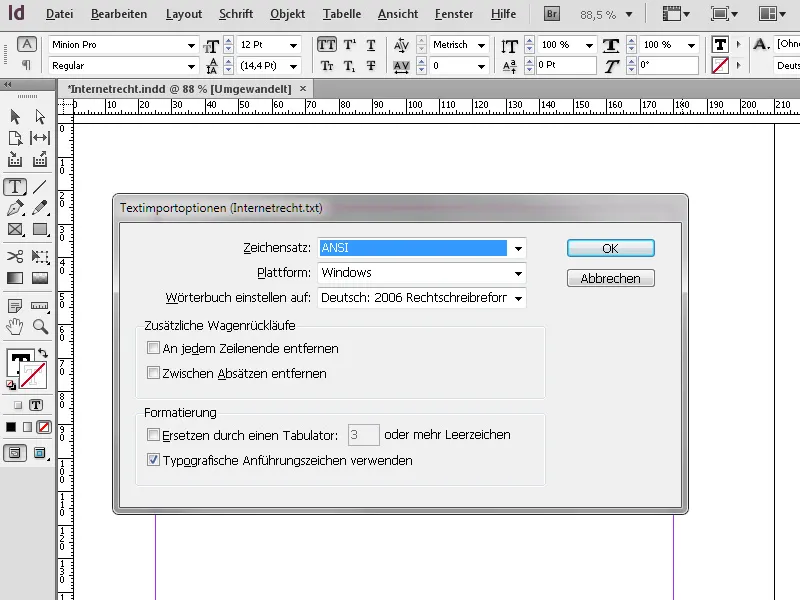
Task: Open the Schrift menu
Action: [x=236, y=14]
